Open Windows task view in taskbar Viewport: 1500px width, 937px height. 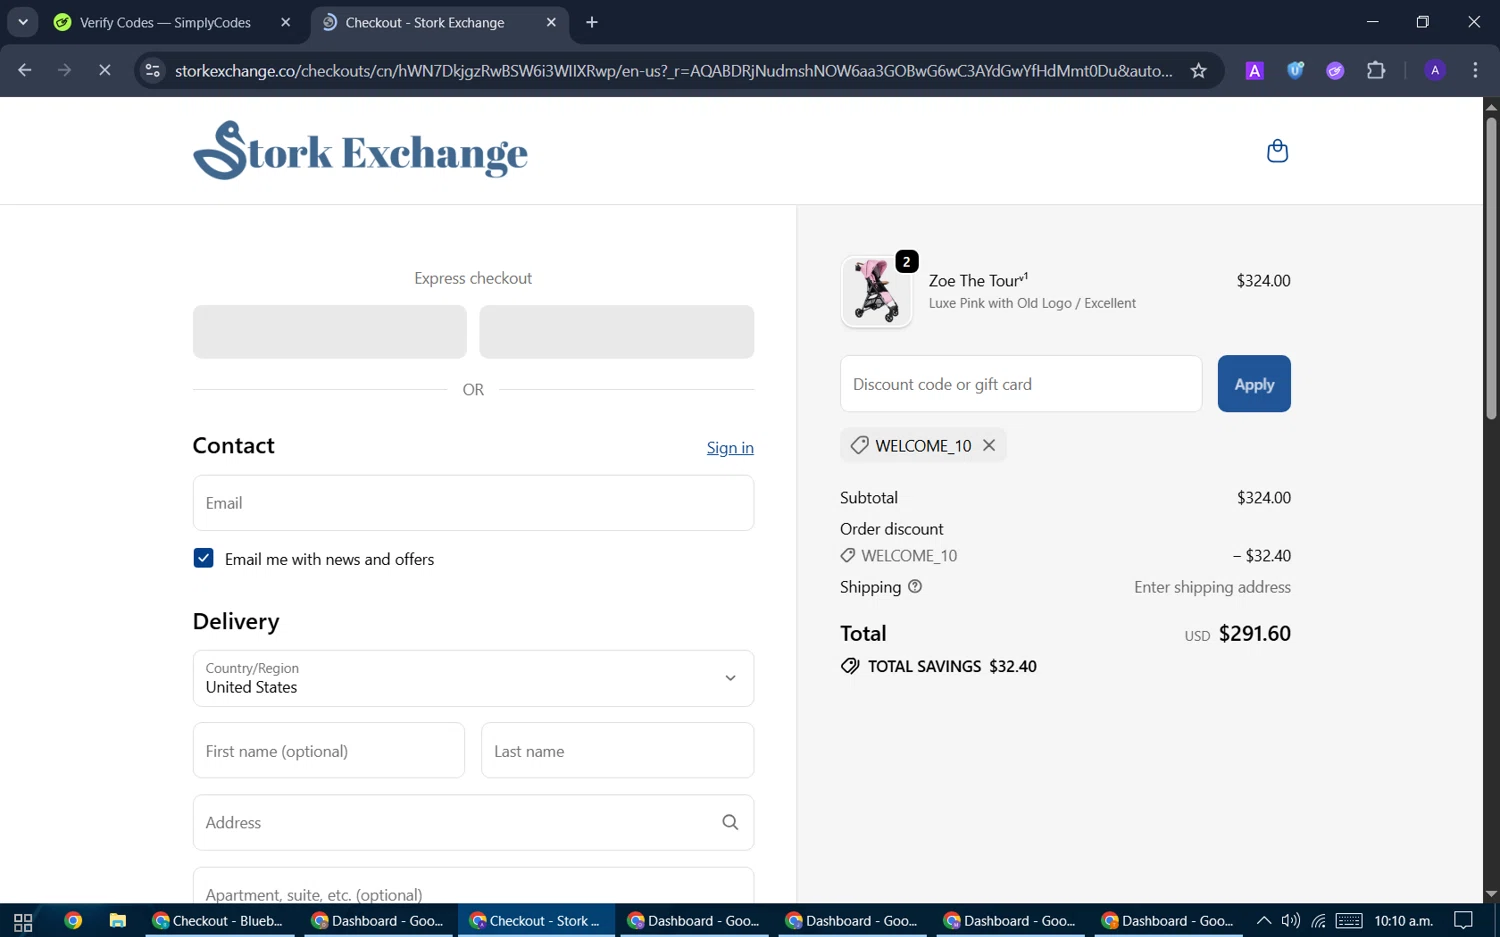point(23,921)
